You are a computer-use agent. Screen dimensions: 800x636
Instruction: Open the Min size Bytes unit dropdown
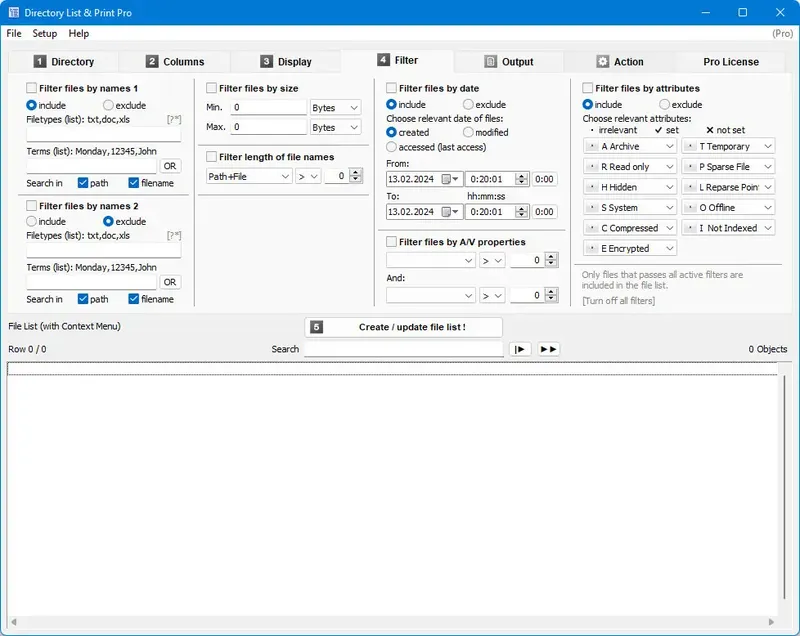pos(335,108)
